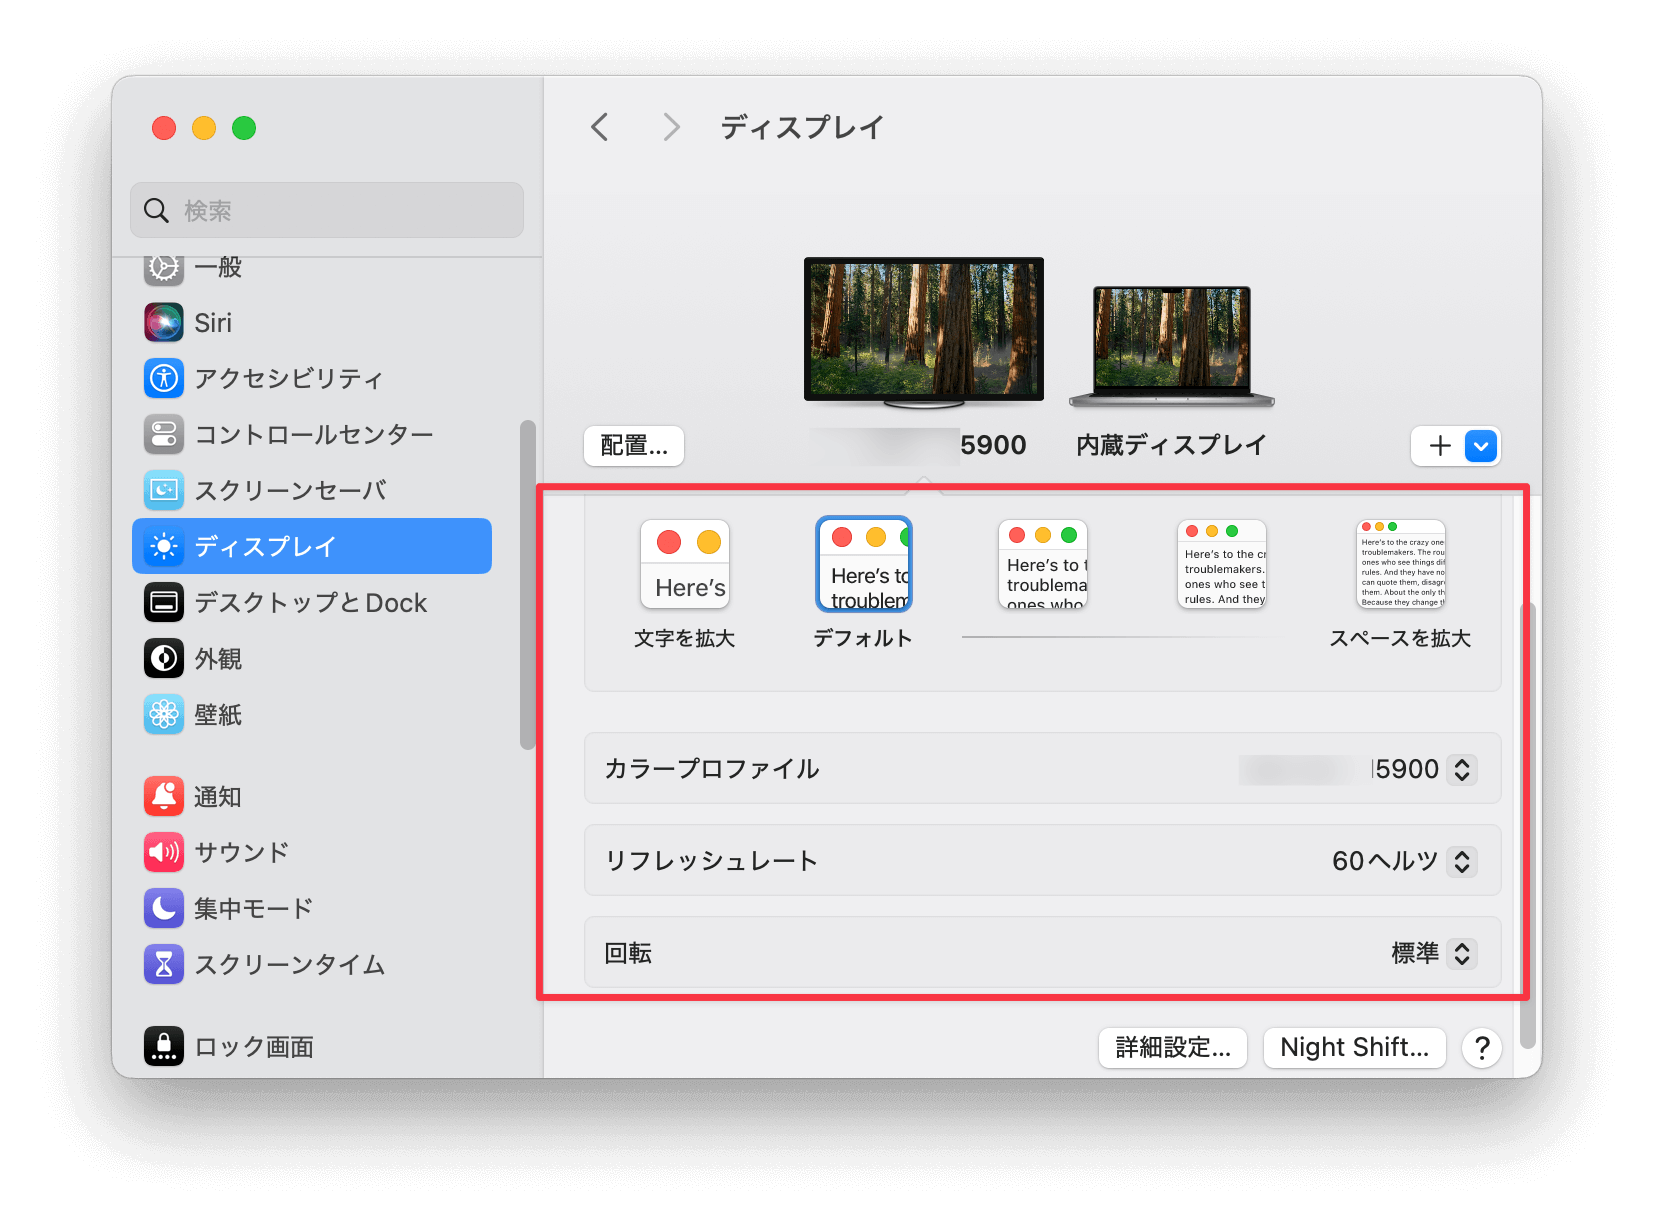Go back with the left chevron
This screenshot has height=1226, width=1654.
(600, 127)
